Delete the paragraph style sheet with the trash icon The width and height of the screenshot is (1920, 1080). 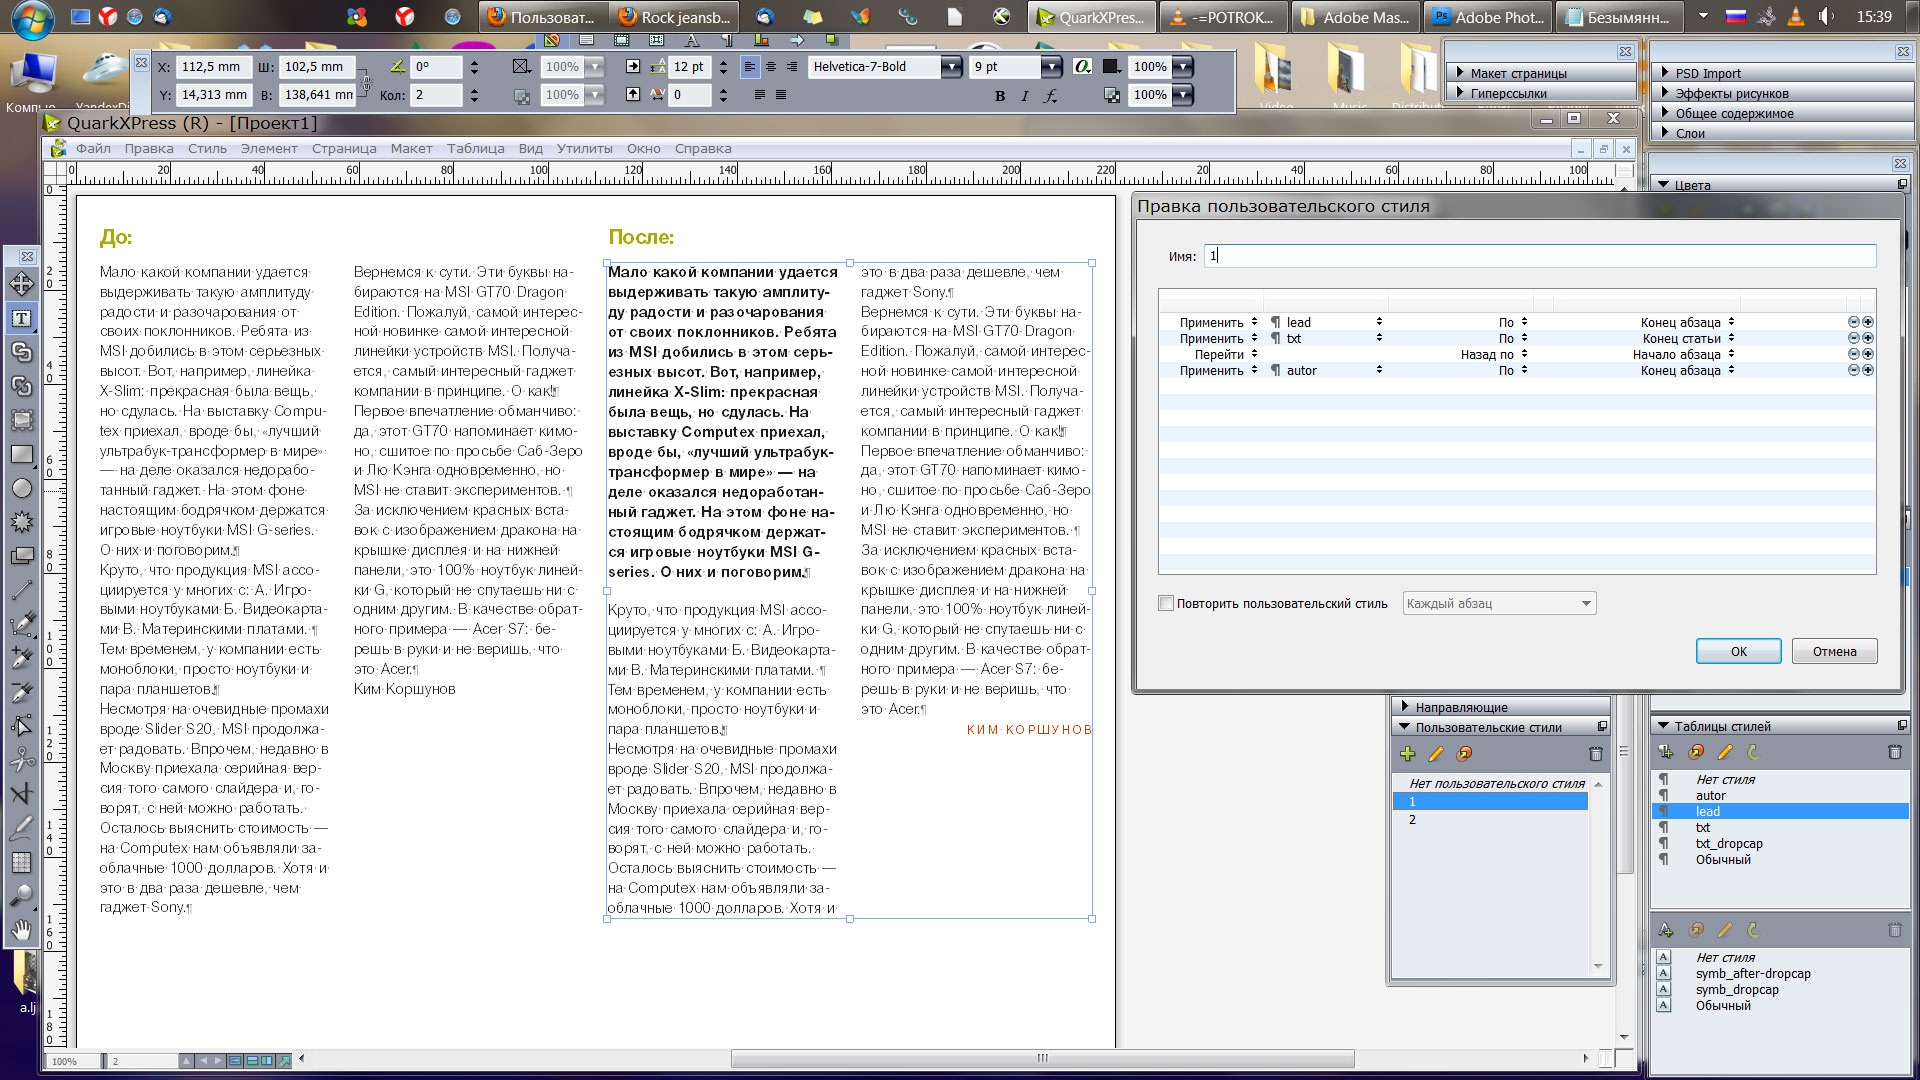(x=1894, y=752)
